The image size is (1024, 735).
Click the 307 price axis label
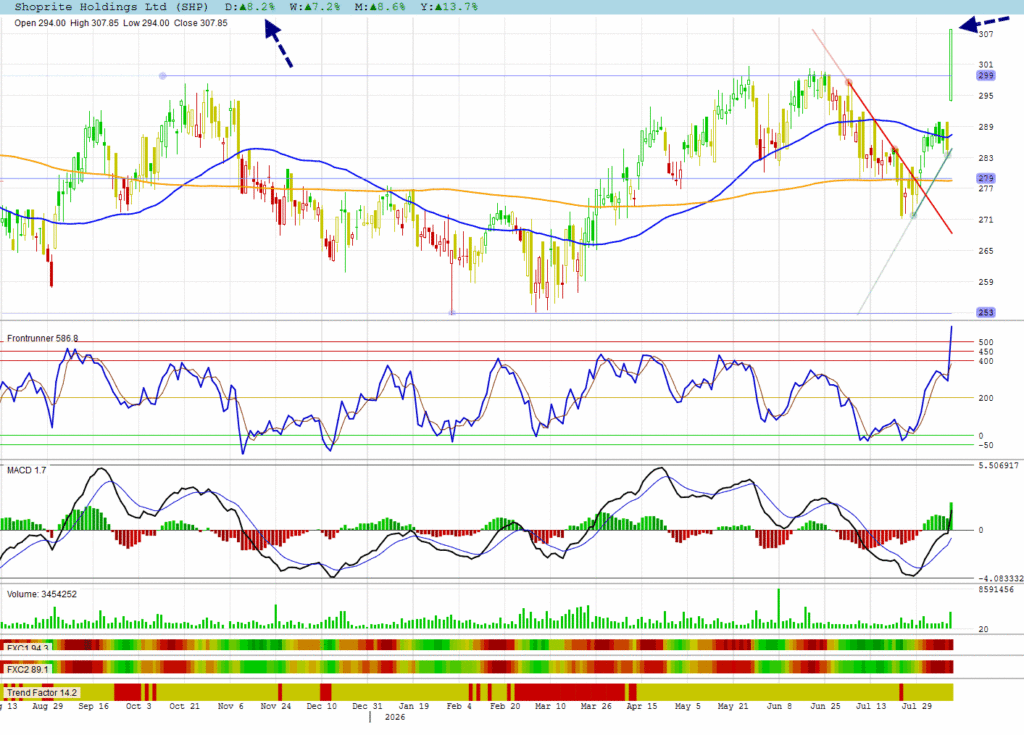coord(985,34)
